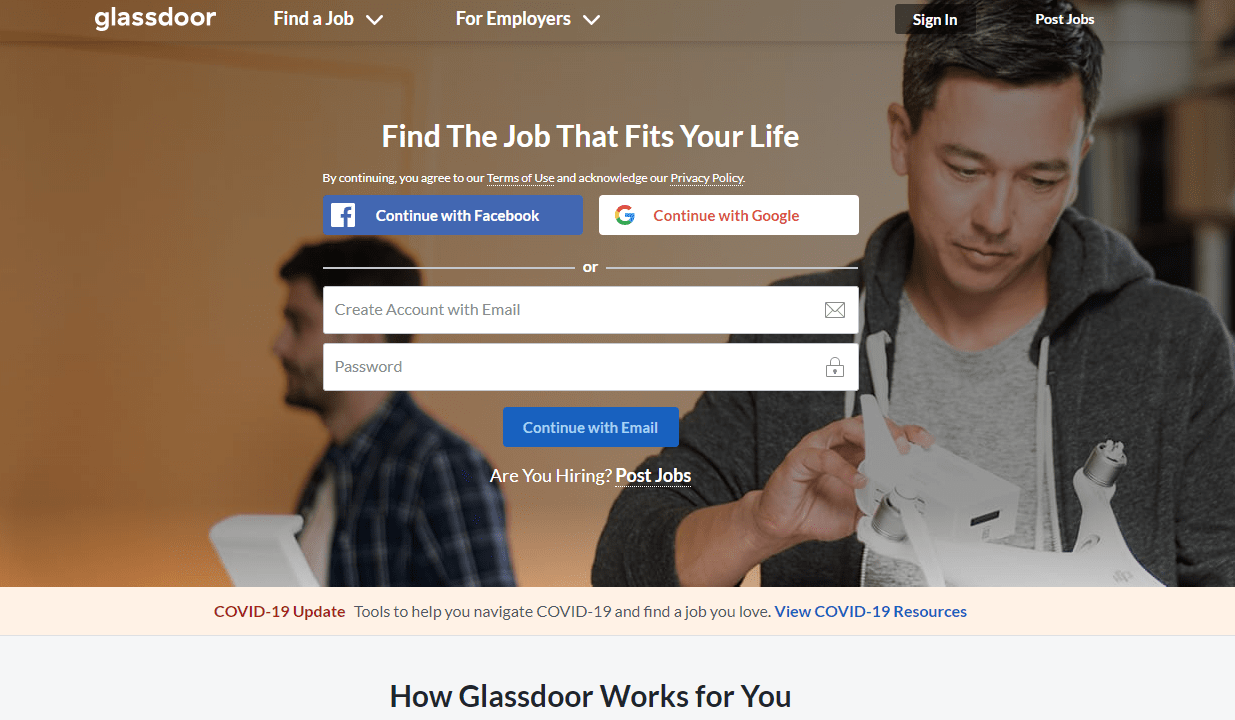Continue with Google
This screenshot has width=1235, height=720.
[x=729, y=215]
